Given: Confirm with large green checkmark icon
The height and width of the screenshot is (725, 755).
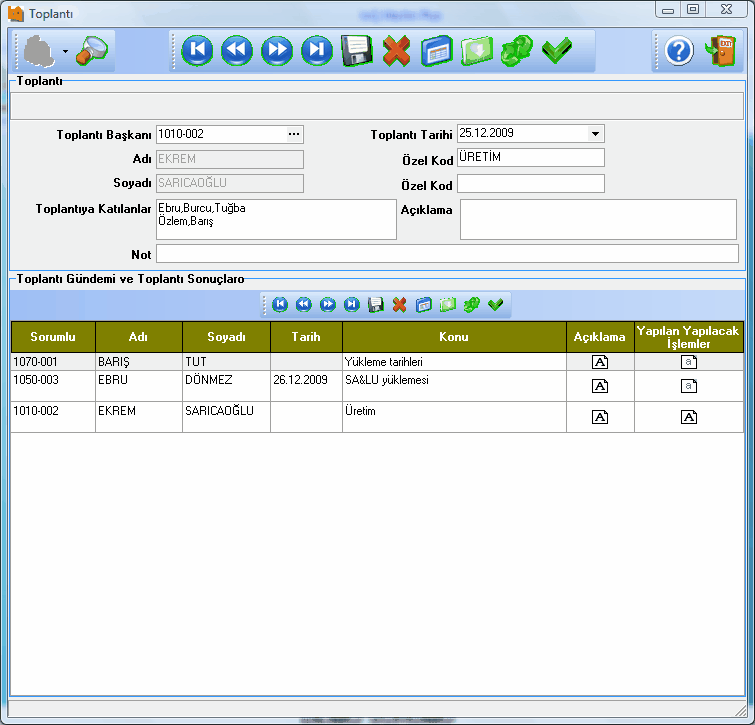Looking at the screenshot, I should tap(557, 50).
